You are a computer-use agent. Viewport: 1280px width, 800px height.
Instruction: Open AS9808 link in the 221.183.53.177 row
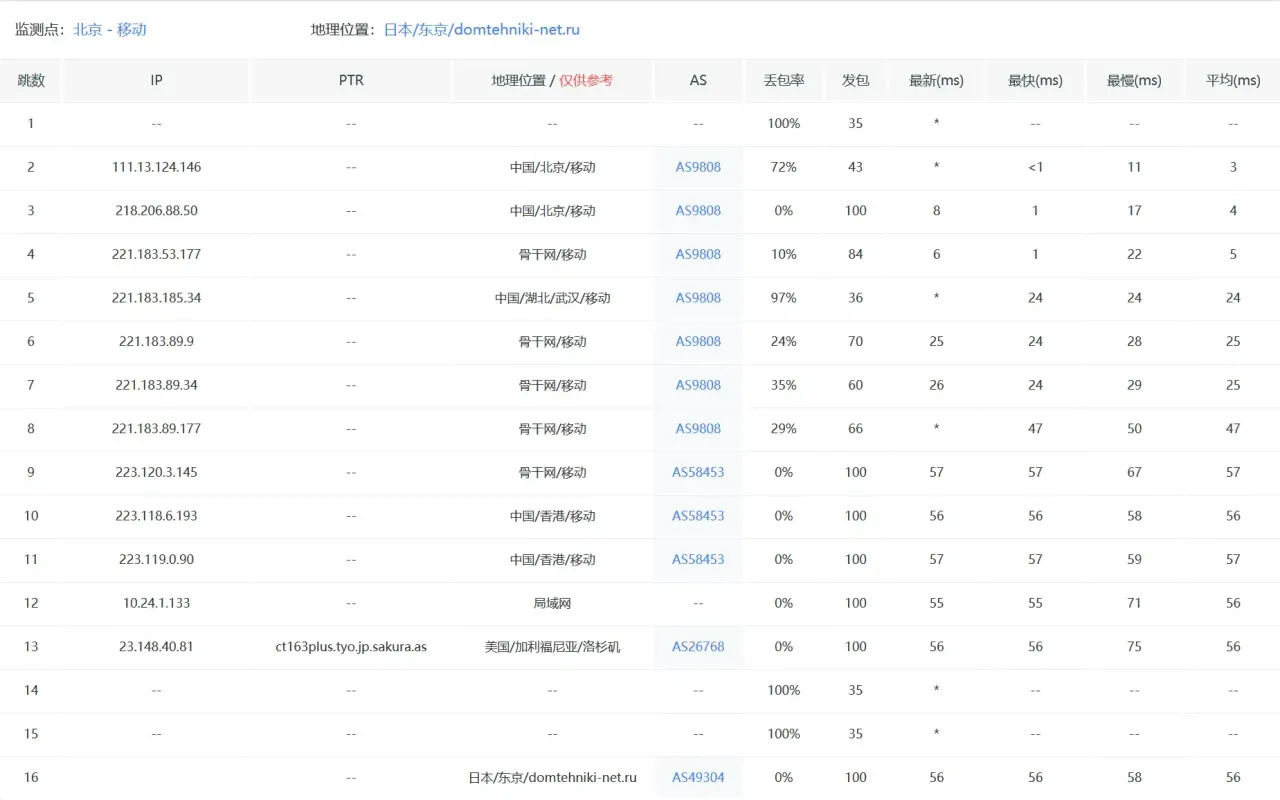[698, 254]
